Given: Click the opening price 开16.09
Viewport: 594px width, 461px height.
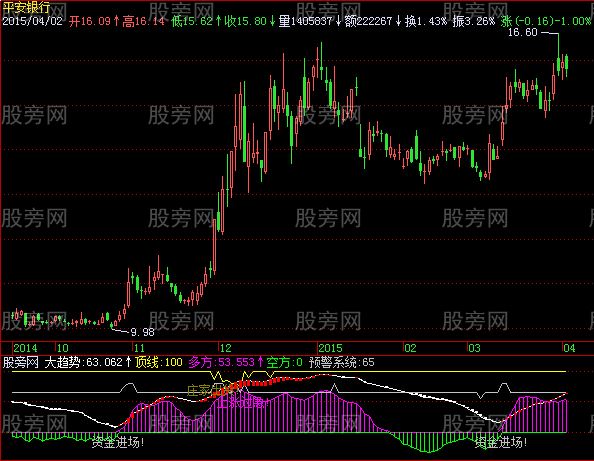Looking at the screenshot, I should pyautogui.click(x=89, y=21).
